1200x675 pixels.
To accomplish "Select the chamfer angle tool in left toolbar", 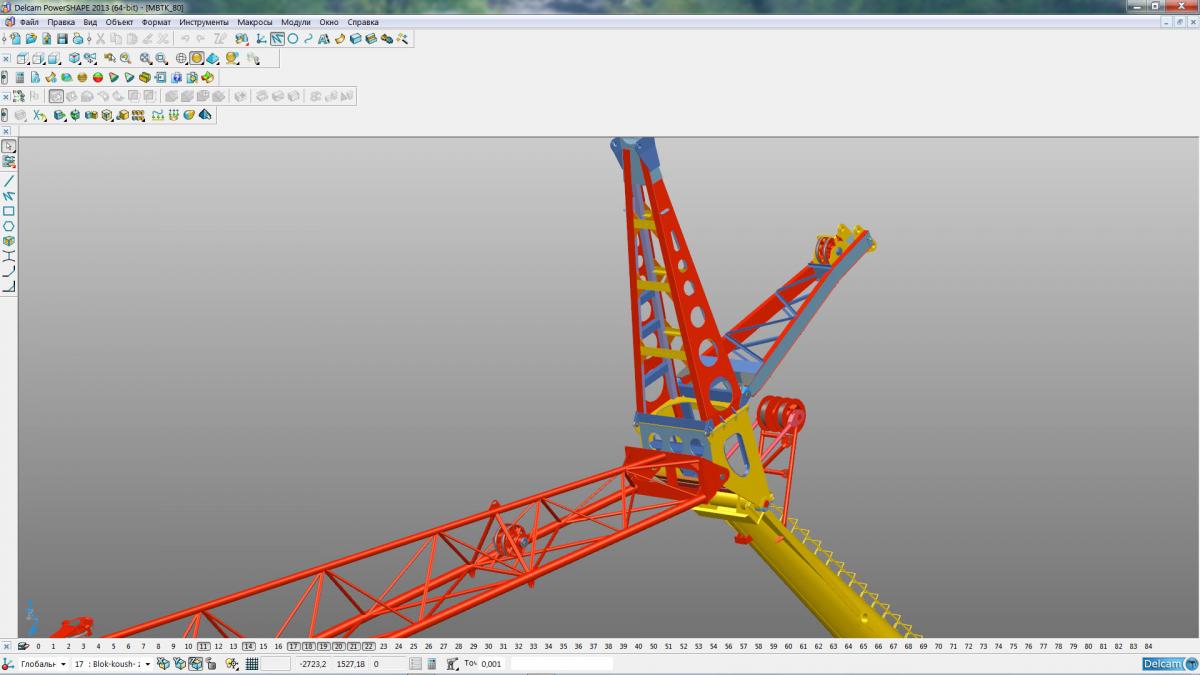I will pos(9,287).
